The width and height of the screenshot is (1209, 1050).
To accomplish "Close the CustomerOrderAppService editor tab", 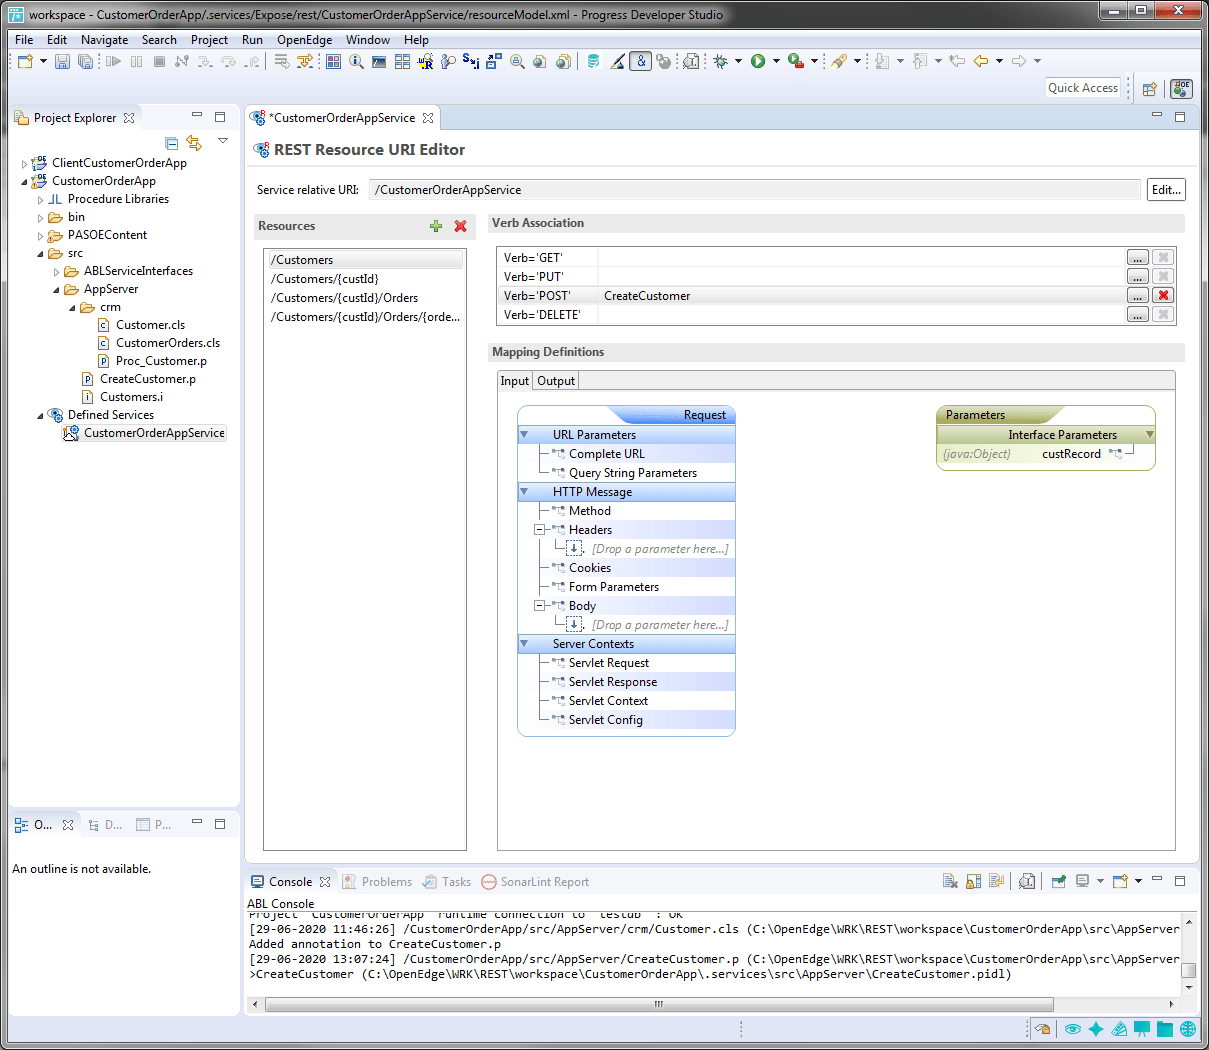I will 428,118.
